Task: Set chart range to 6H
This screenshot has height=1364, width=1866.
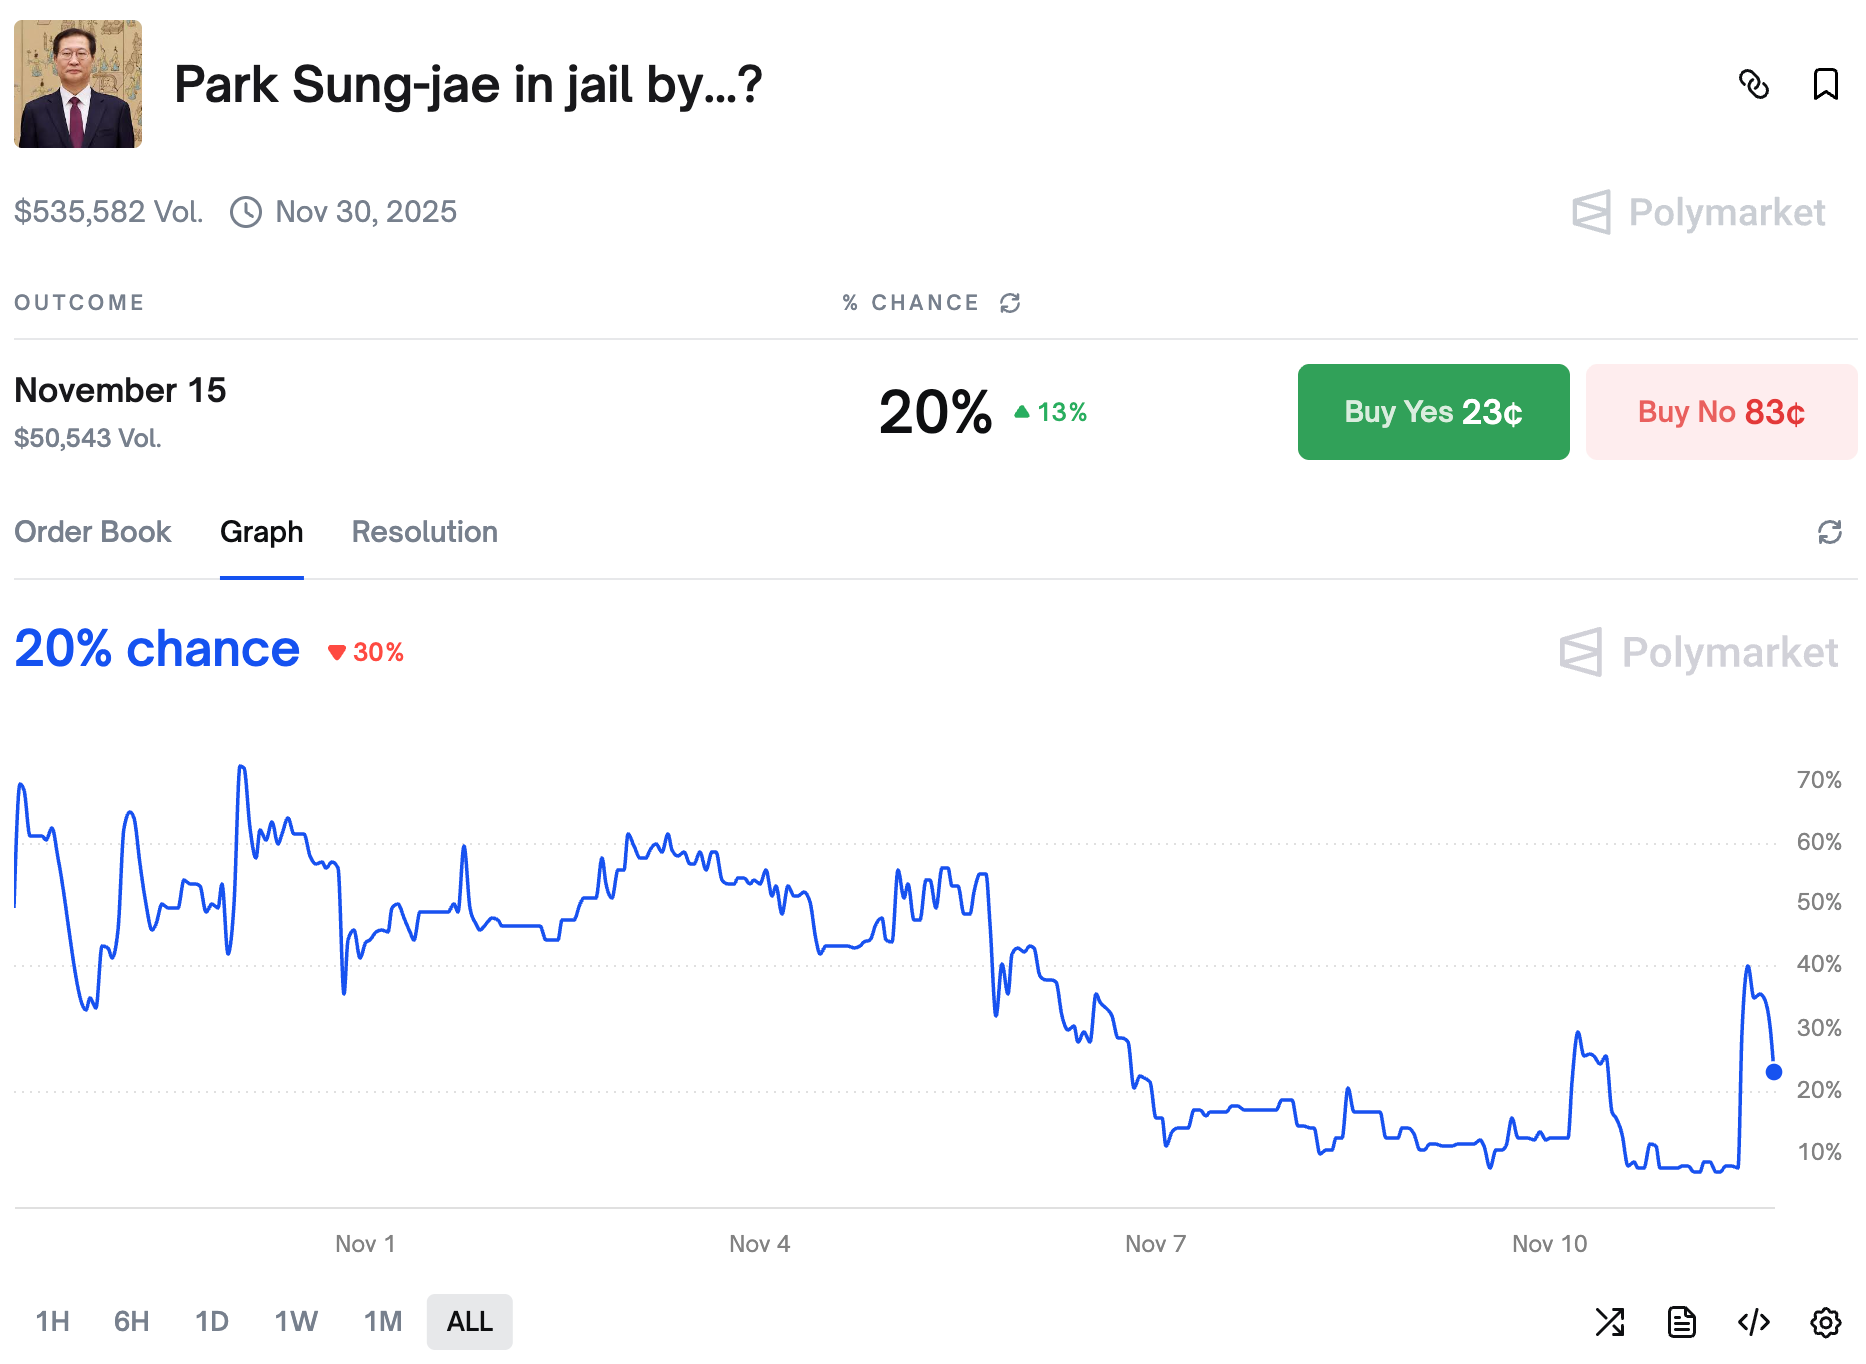Action: tap(131, 1322)
